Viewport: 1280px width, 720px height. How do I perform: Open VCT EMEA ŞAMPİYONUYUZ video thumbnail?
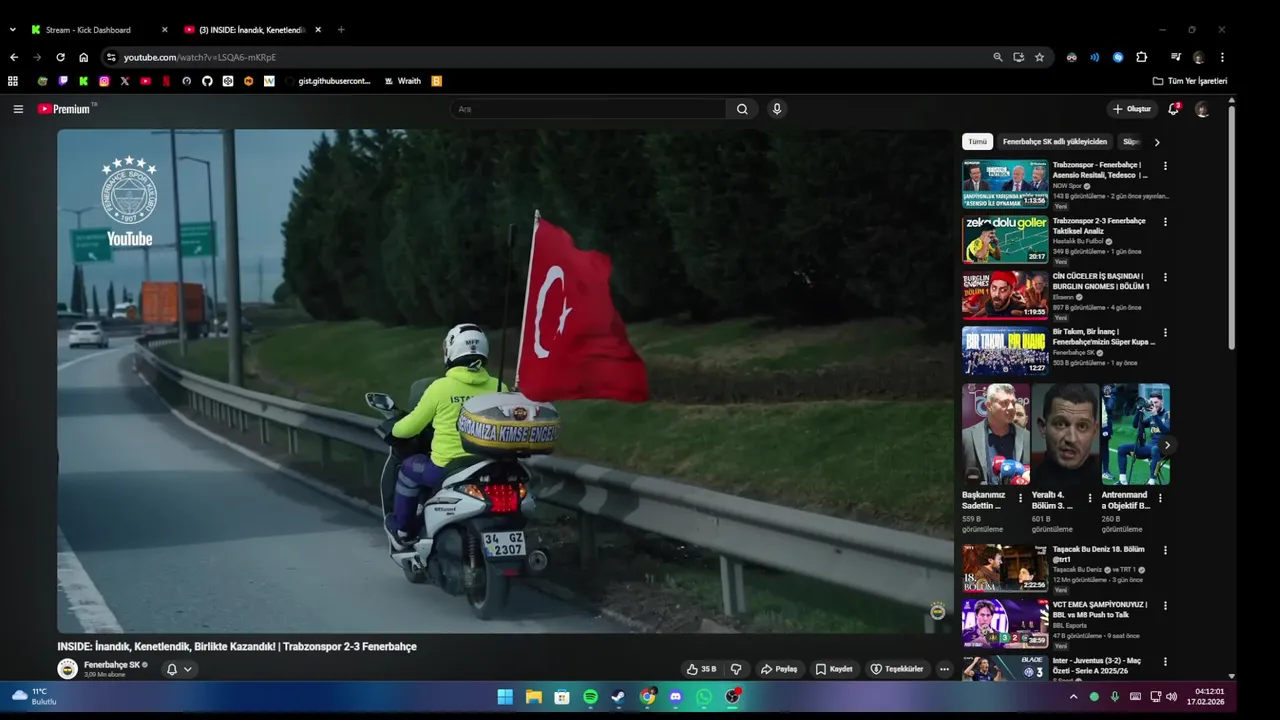click(1005, 623)
